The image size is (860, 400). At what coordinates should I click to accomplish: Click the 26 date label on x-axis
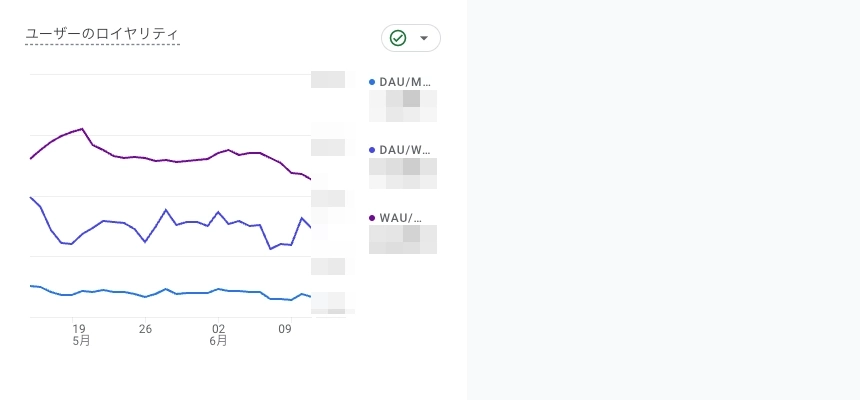pyautogui.click(x=145, y=329)
